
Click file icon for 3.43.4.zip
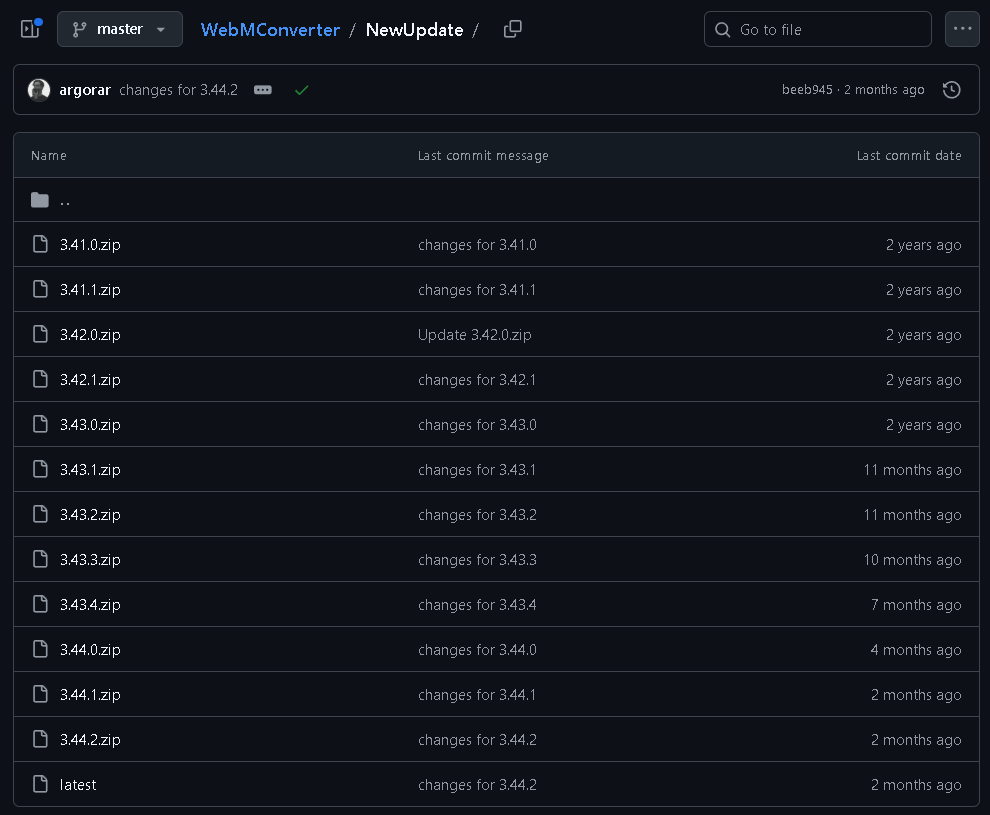click(x=40, y=604)
